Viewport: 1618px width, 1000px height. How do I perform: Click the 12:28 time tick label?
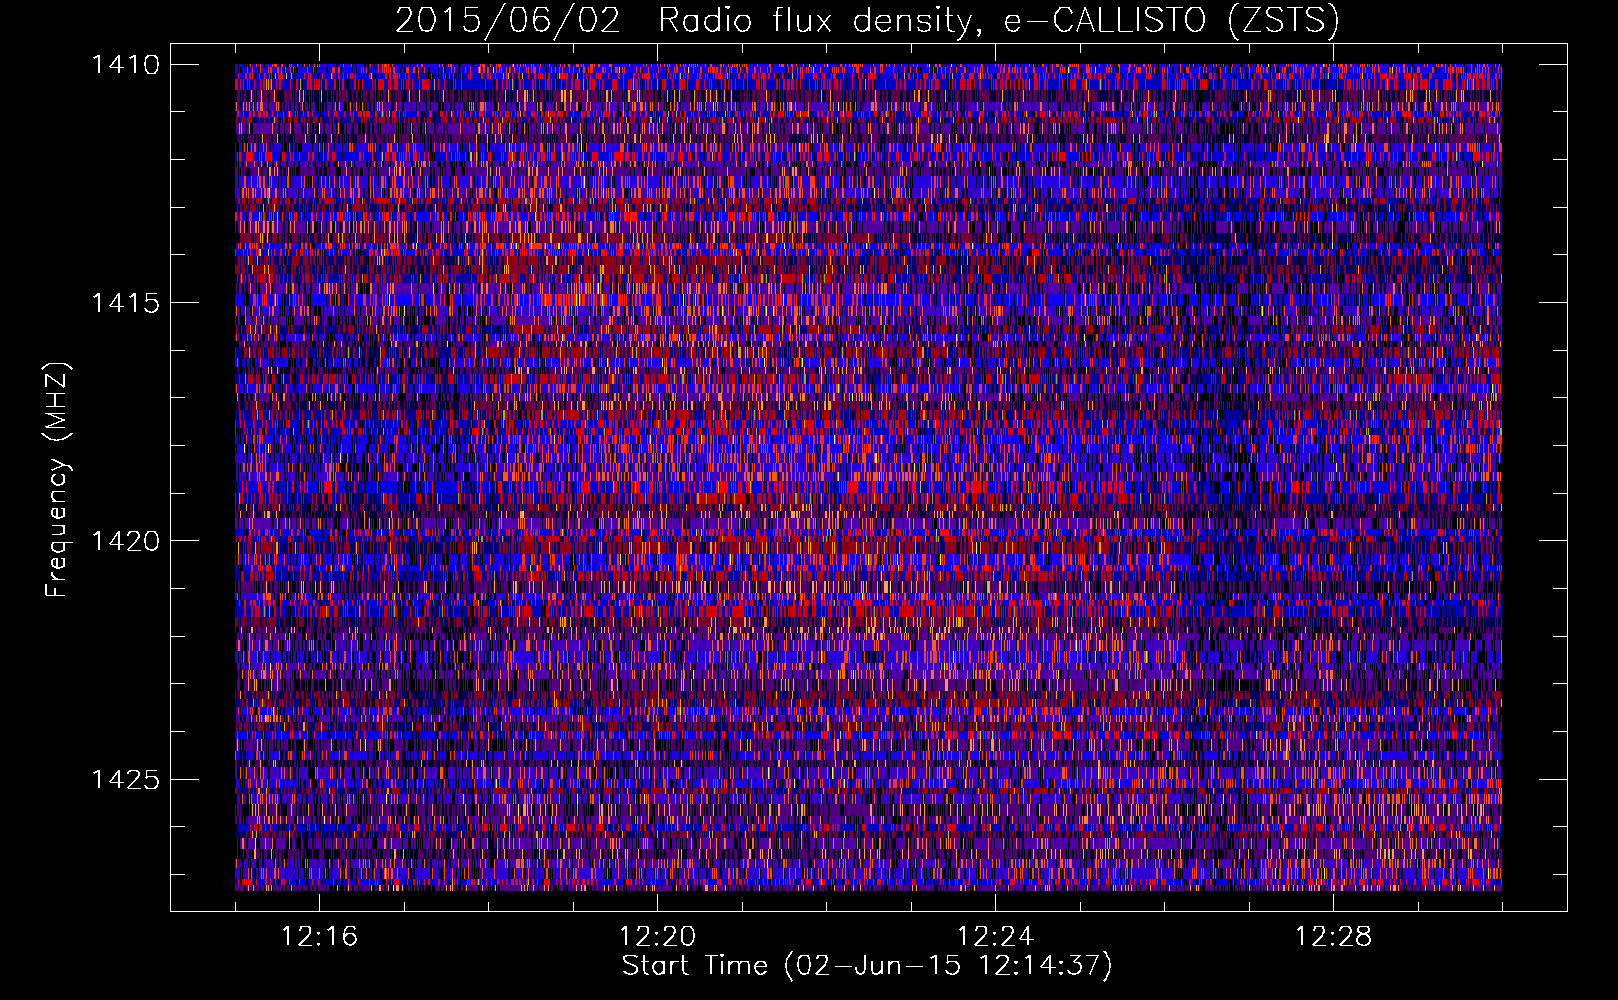[1333, 937]
